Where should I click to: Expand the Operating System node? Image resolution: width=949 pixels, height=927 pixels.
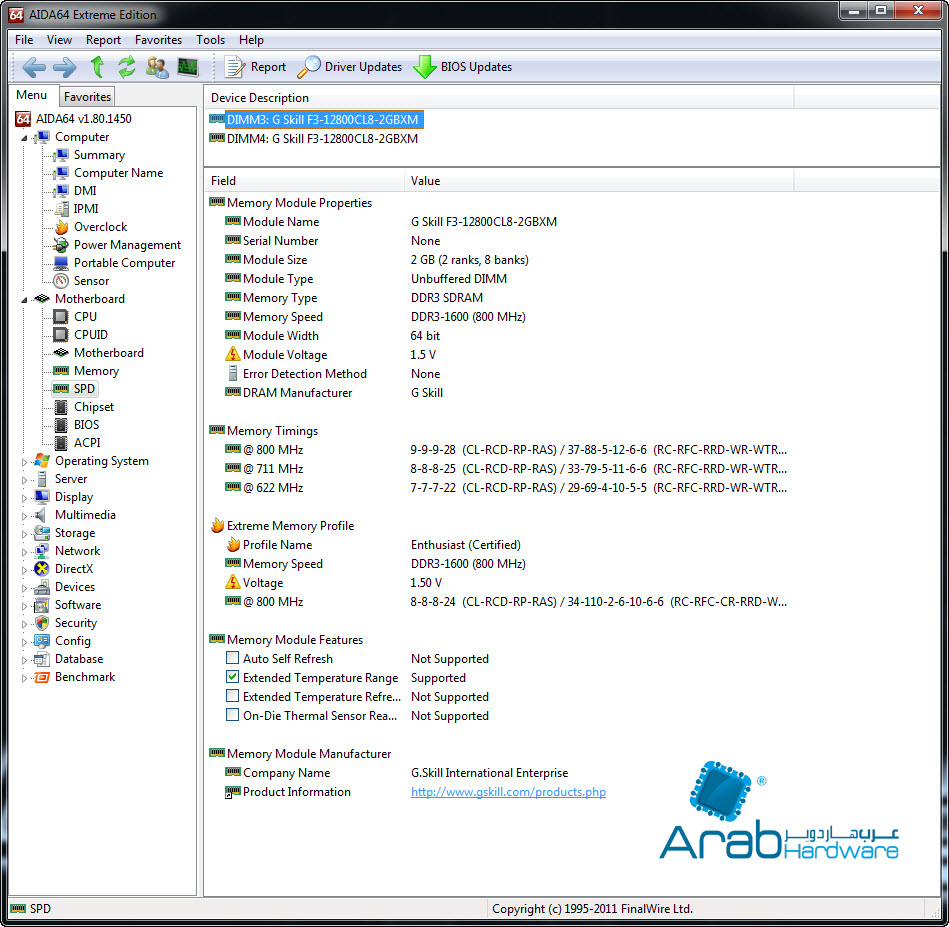[x=24, y=462]
